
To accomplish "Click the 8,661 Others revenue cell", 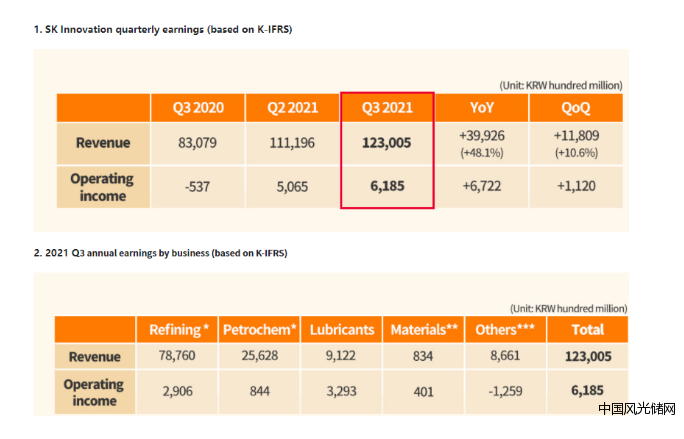I will click(x=505, y=356).
